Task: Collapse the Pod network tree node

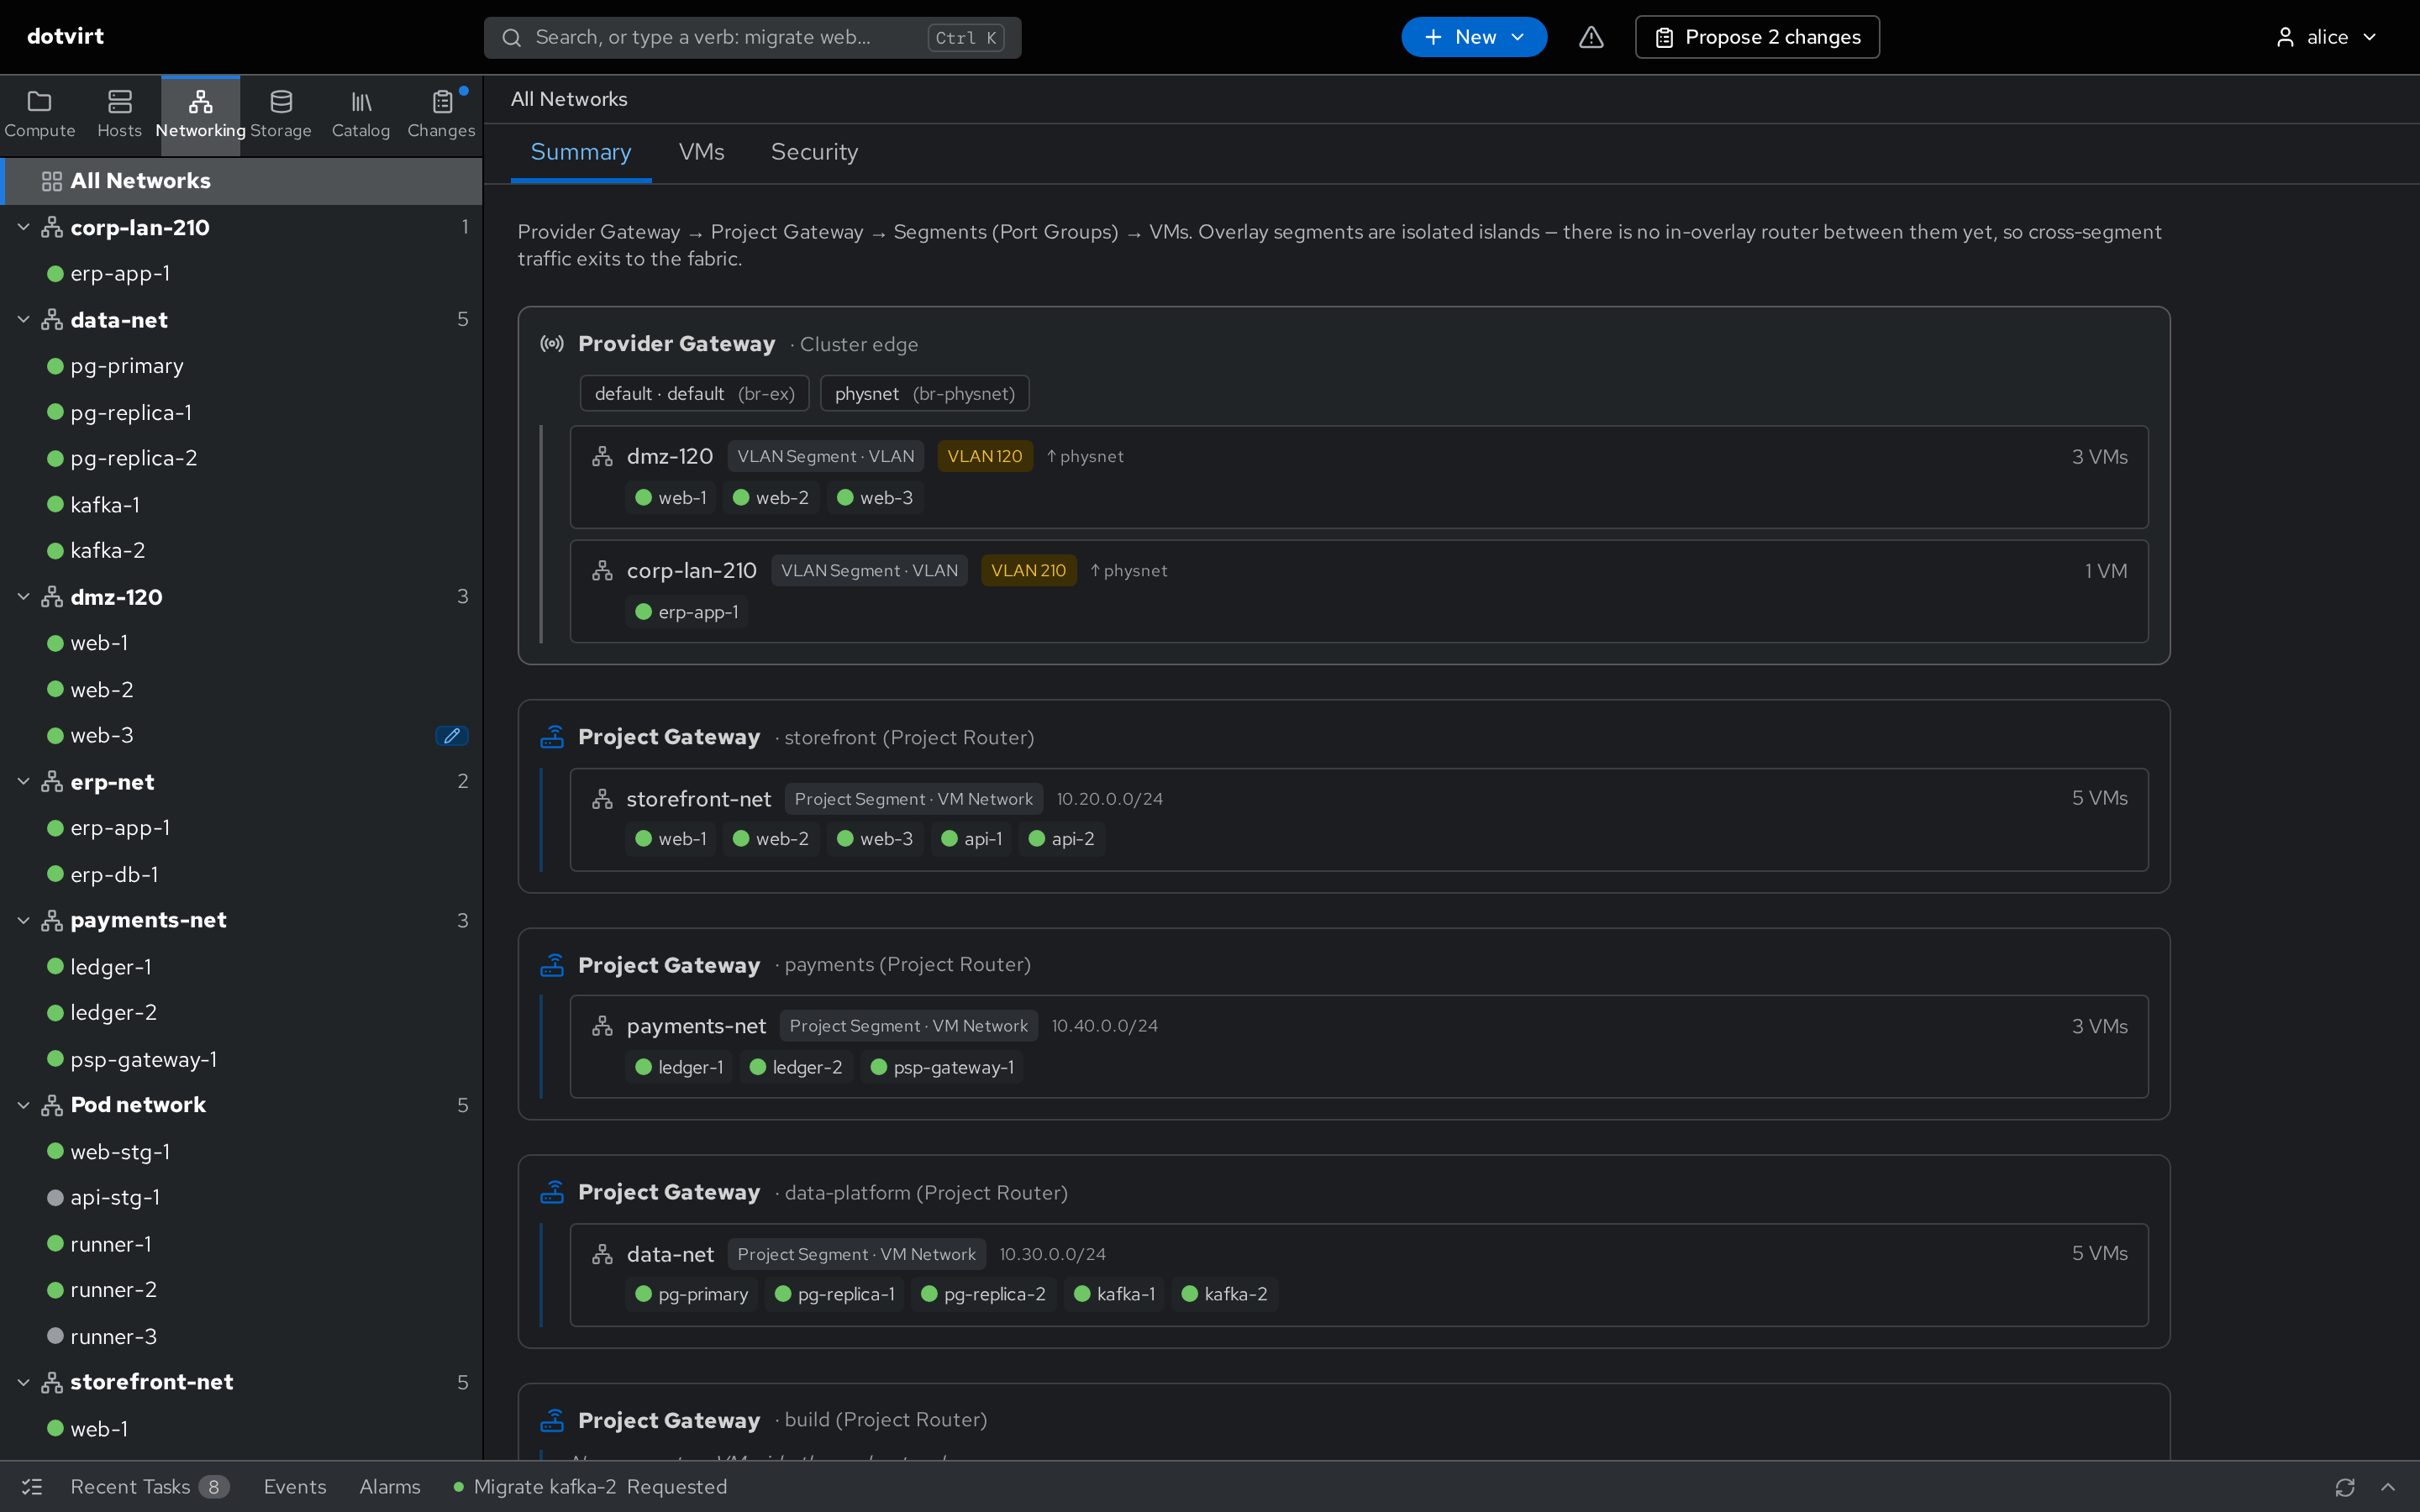Action: click(x=24, y=1105)
